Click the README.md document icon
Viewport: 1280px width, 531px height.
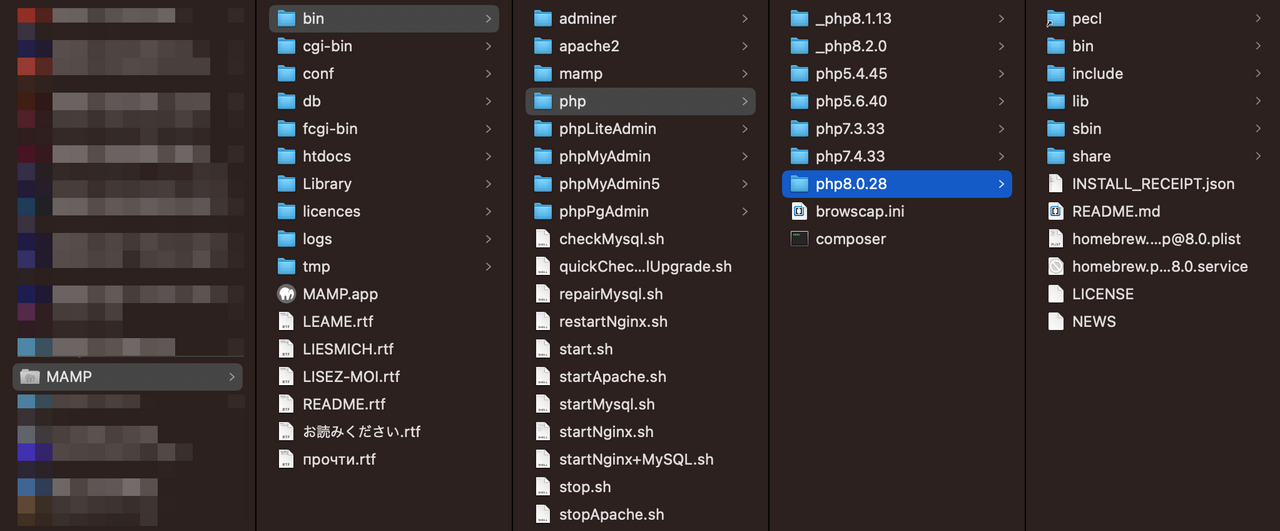coord(1055,211)
